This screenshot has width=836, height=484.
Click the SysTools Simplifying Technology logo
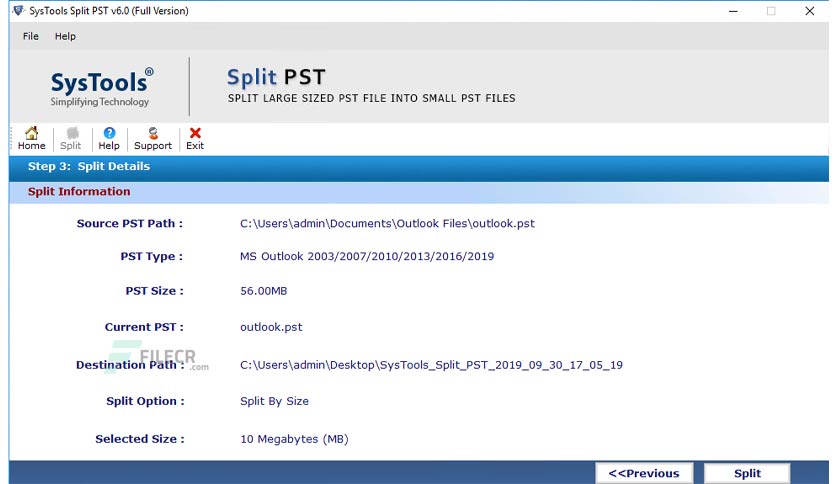[100, 87]
